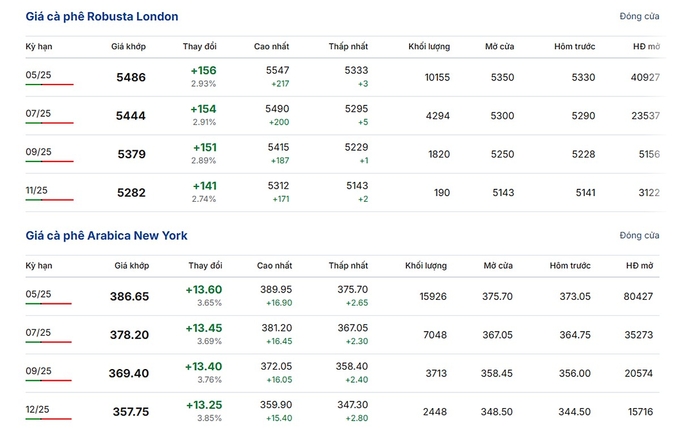The height and width of the screenshot is (428, 680).
Task: Click the volume value 4294
Action: (x=438, y=116)
